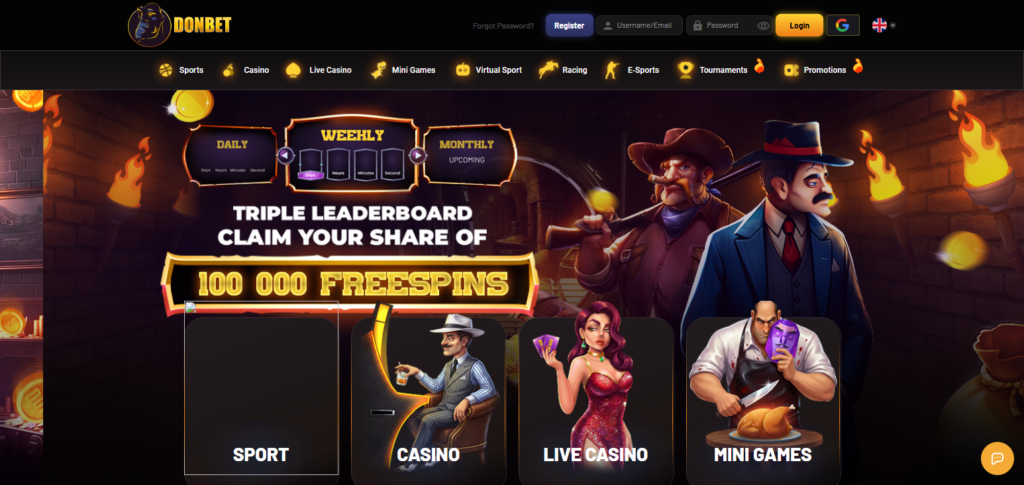1024x485 pixels.
Task: Open the language flag dropdown
Action: (x=884, y=25)
